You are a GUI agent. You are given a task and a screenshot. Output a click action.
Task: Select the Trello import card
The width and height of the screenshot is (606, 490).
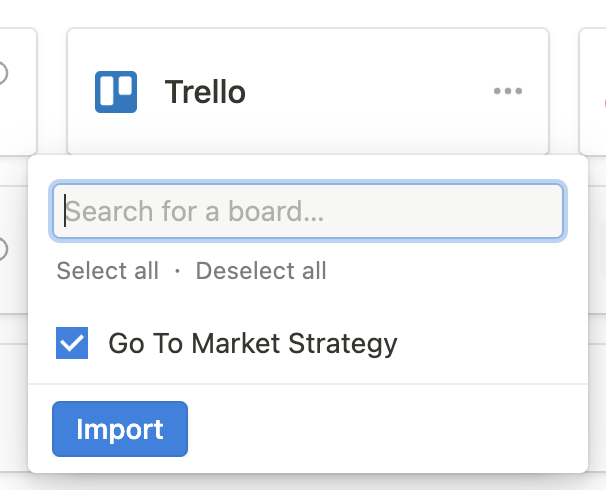point(308,91)
